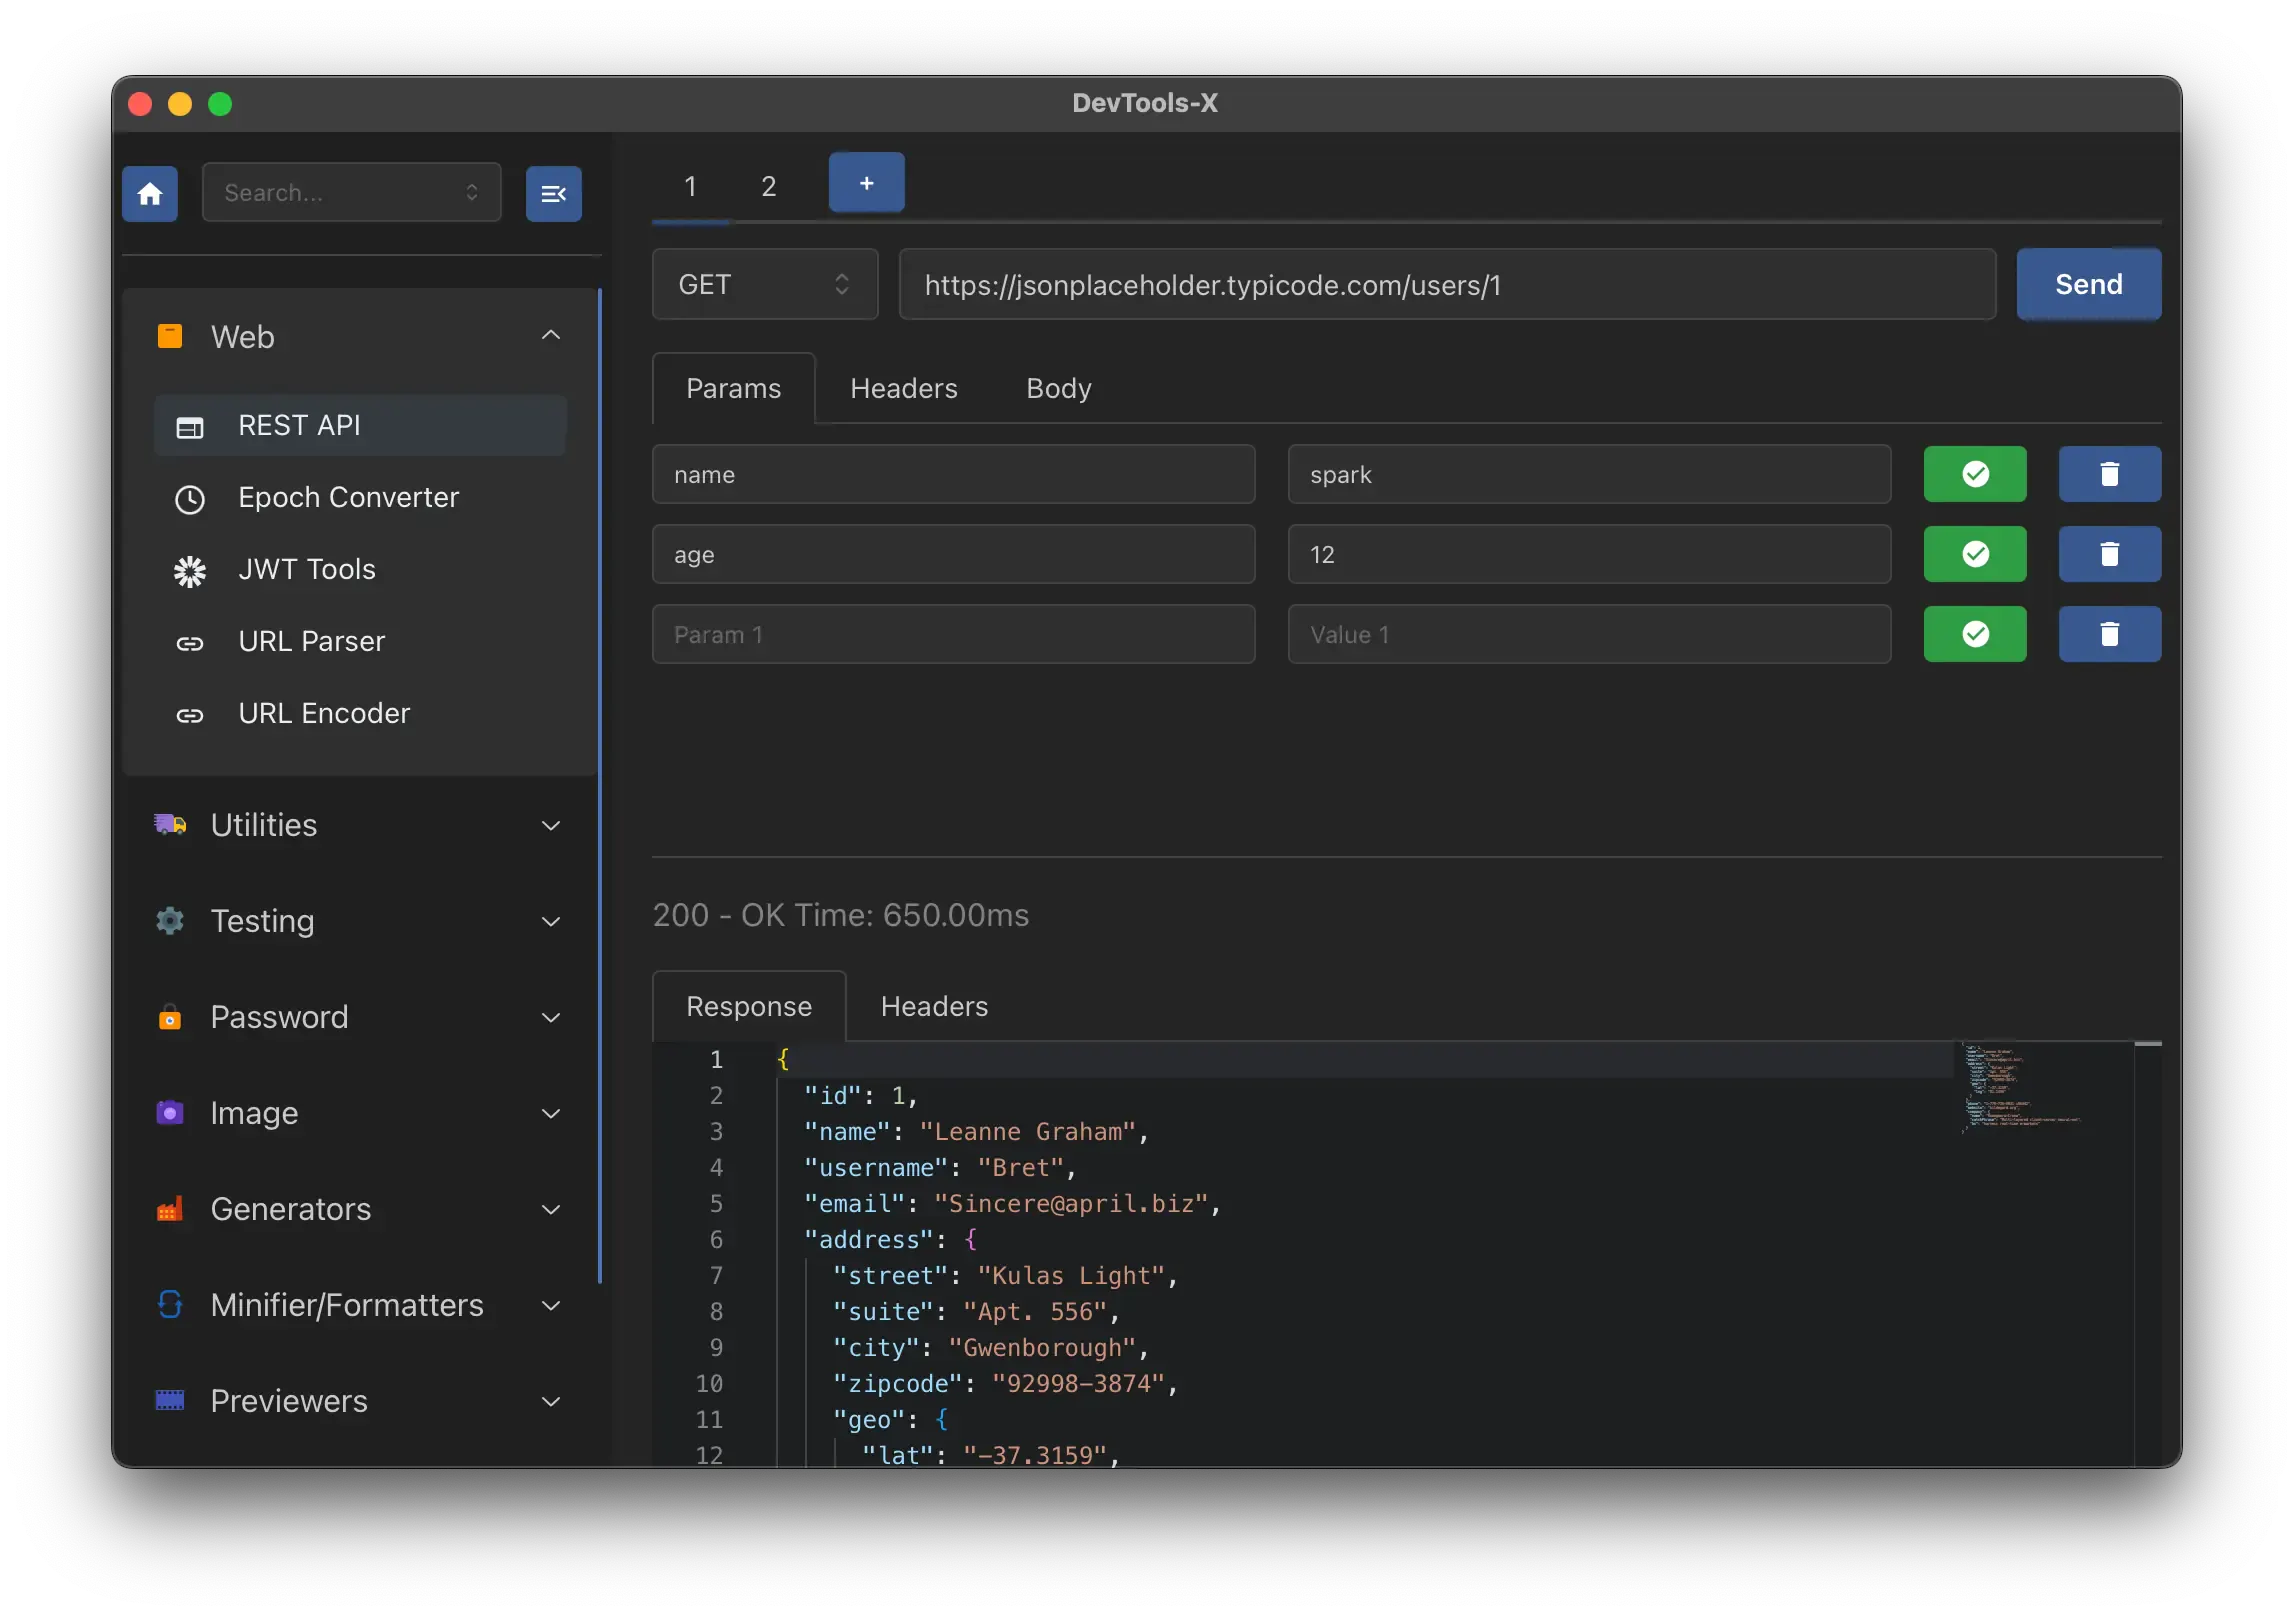Add a new request tab
The width and height of the screenshot is (2294, 1616).
coord(866,183)
